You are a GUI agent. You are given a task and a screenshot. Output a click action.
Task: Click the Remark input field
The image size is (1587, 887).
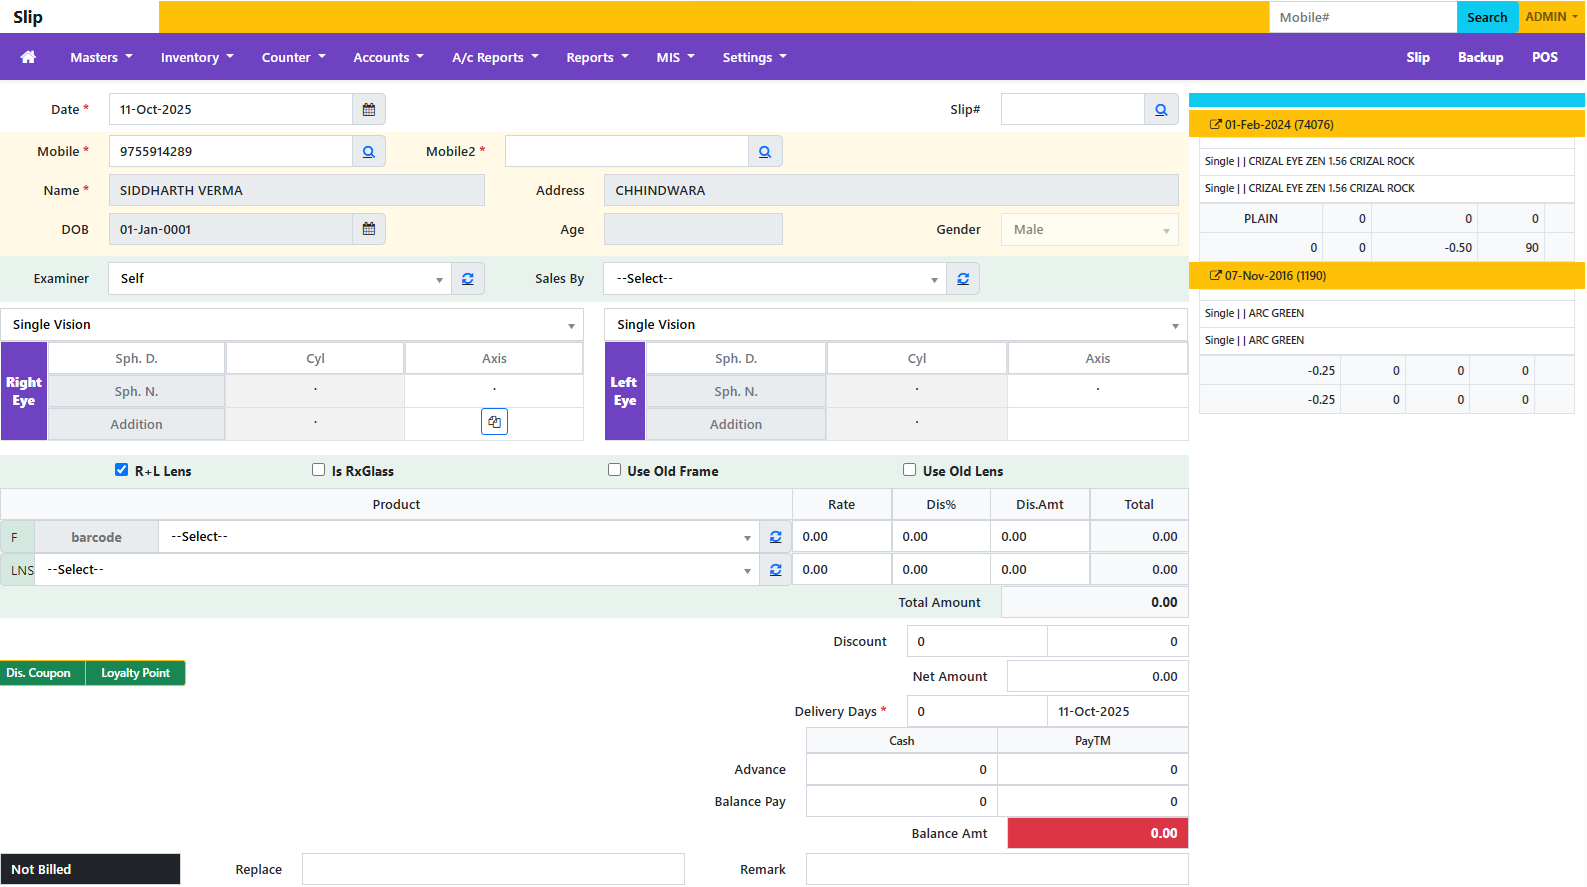click(996, 870)
